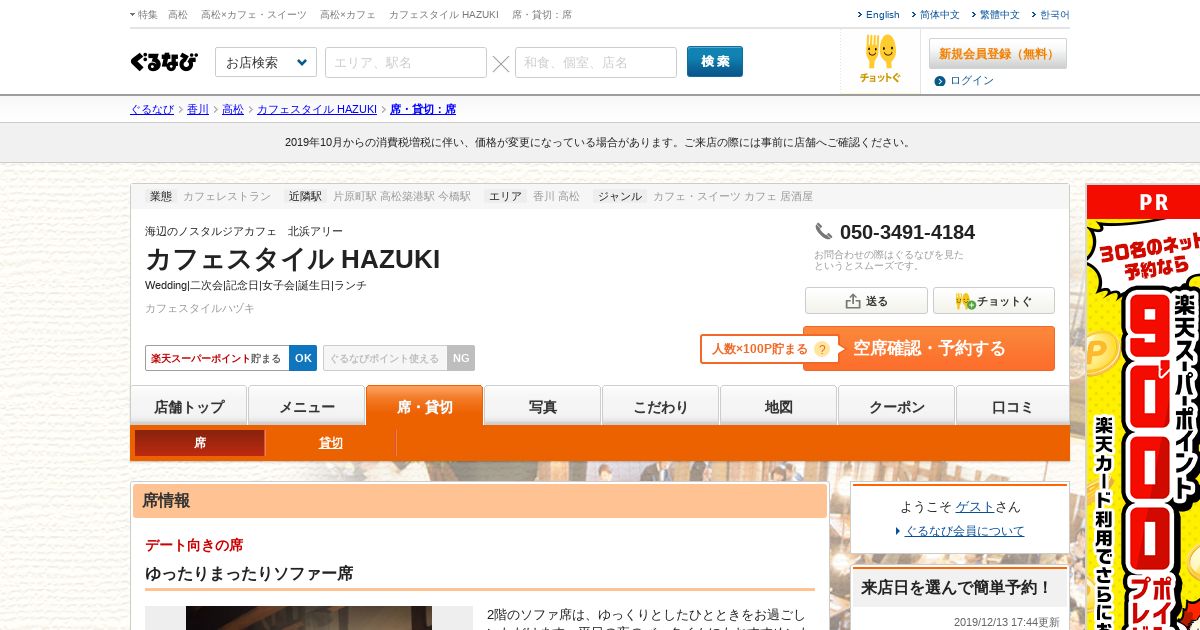Screen dimensions: 1200x630
Task: Open the お店検索 dropdown
Action: [x=266, y=62]
